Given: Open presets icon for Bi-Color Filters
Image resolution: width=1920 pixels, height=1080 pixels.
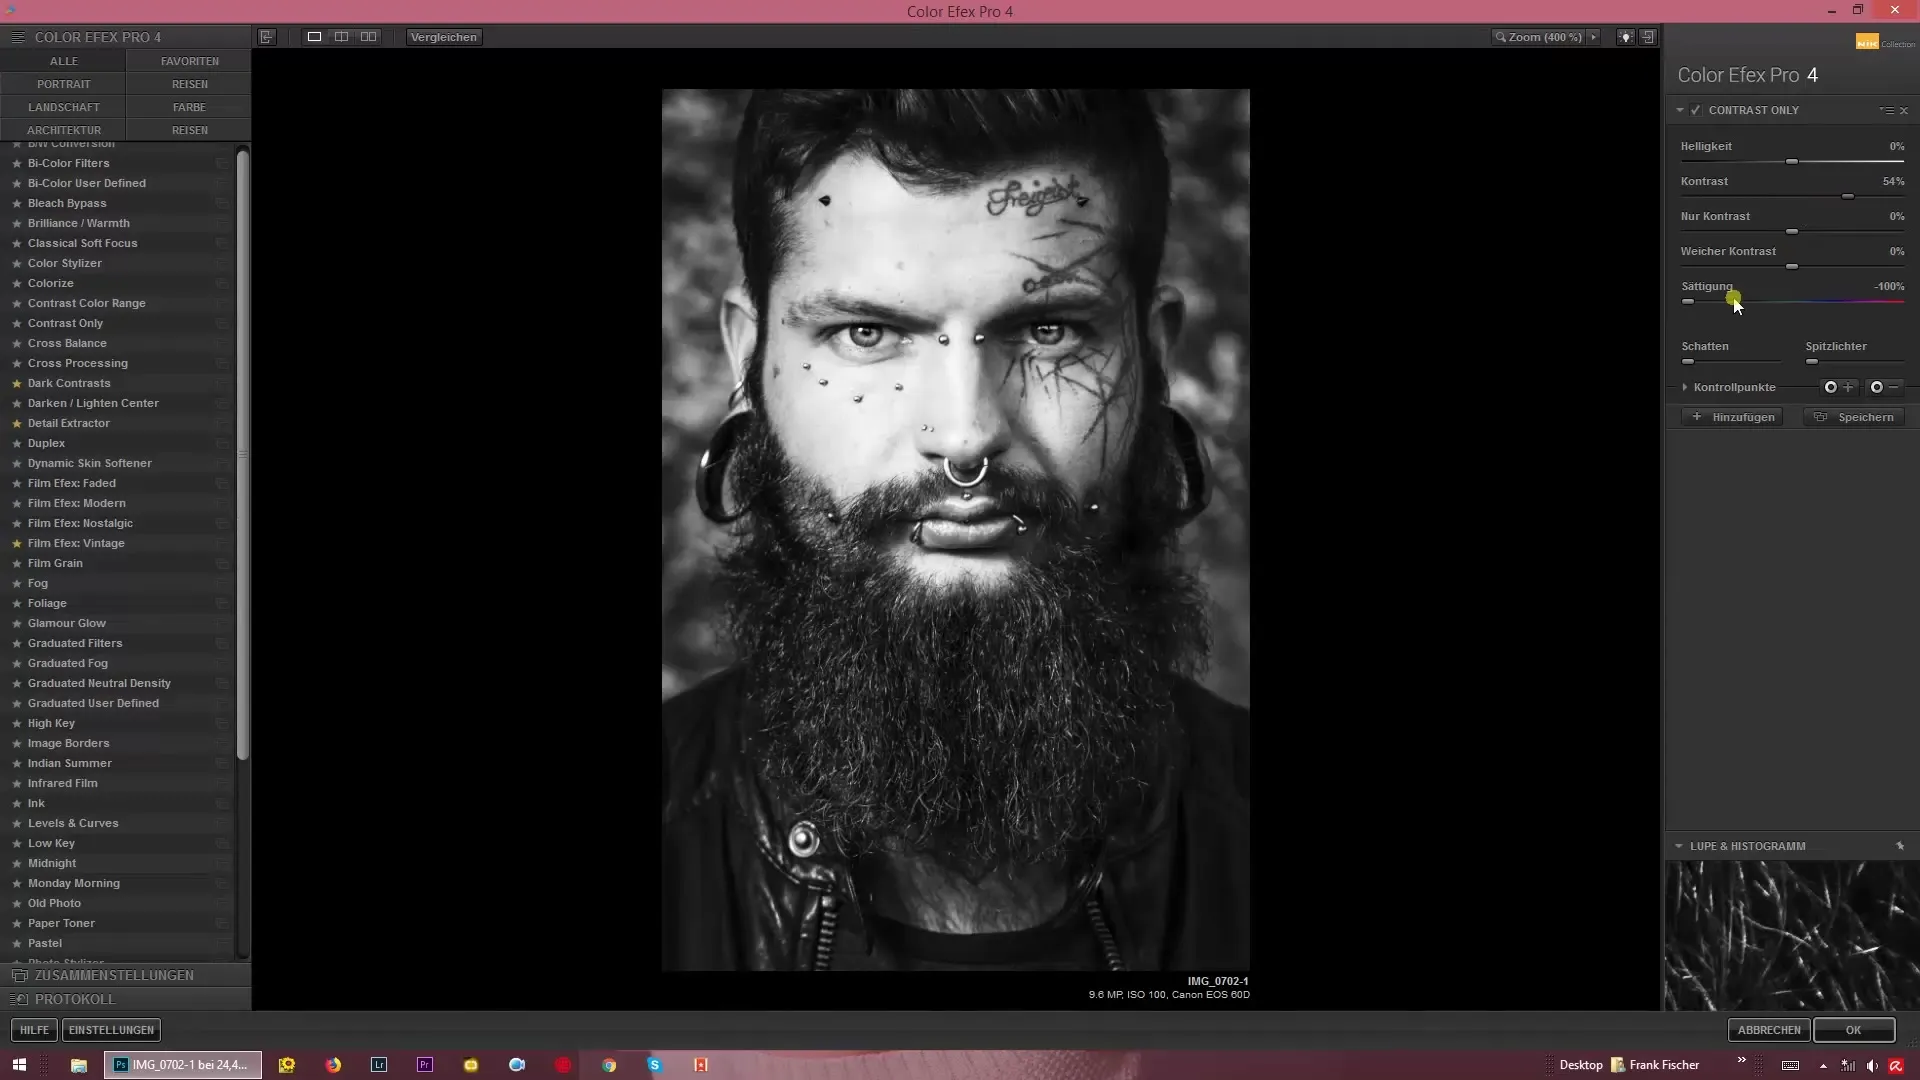Looking at the screenshot, I should (222, 163).
